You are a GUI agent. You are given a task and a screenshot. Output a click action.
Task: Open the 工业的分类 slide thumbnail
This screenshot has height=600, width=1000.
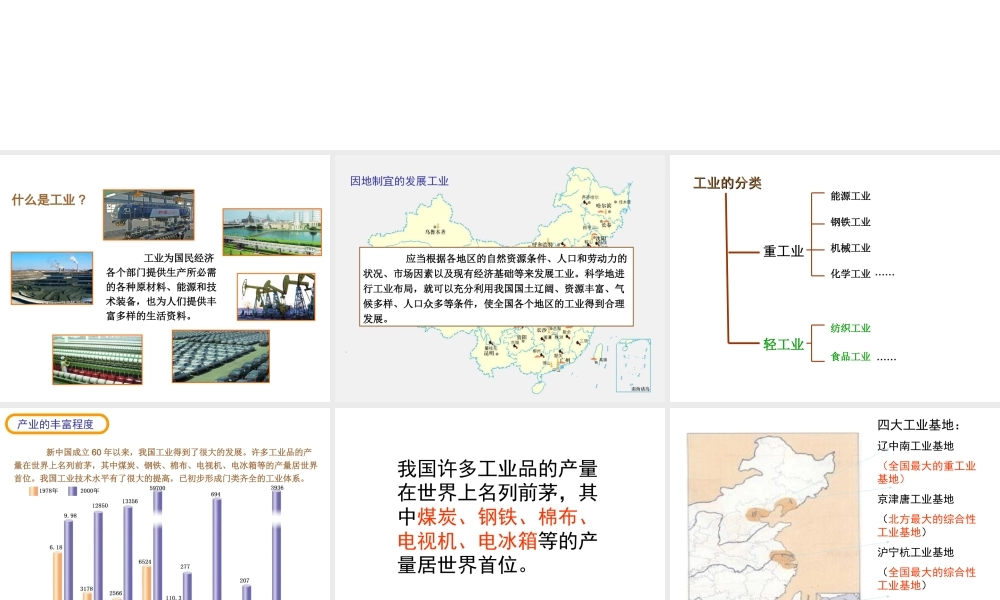(835, 278)
